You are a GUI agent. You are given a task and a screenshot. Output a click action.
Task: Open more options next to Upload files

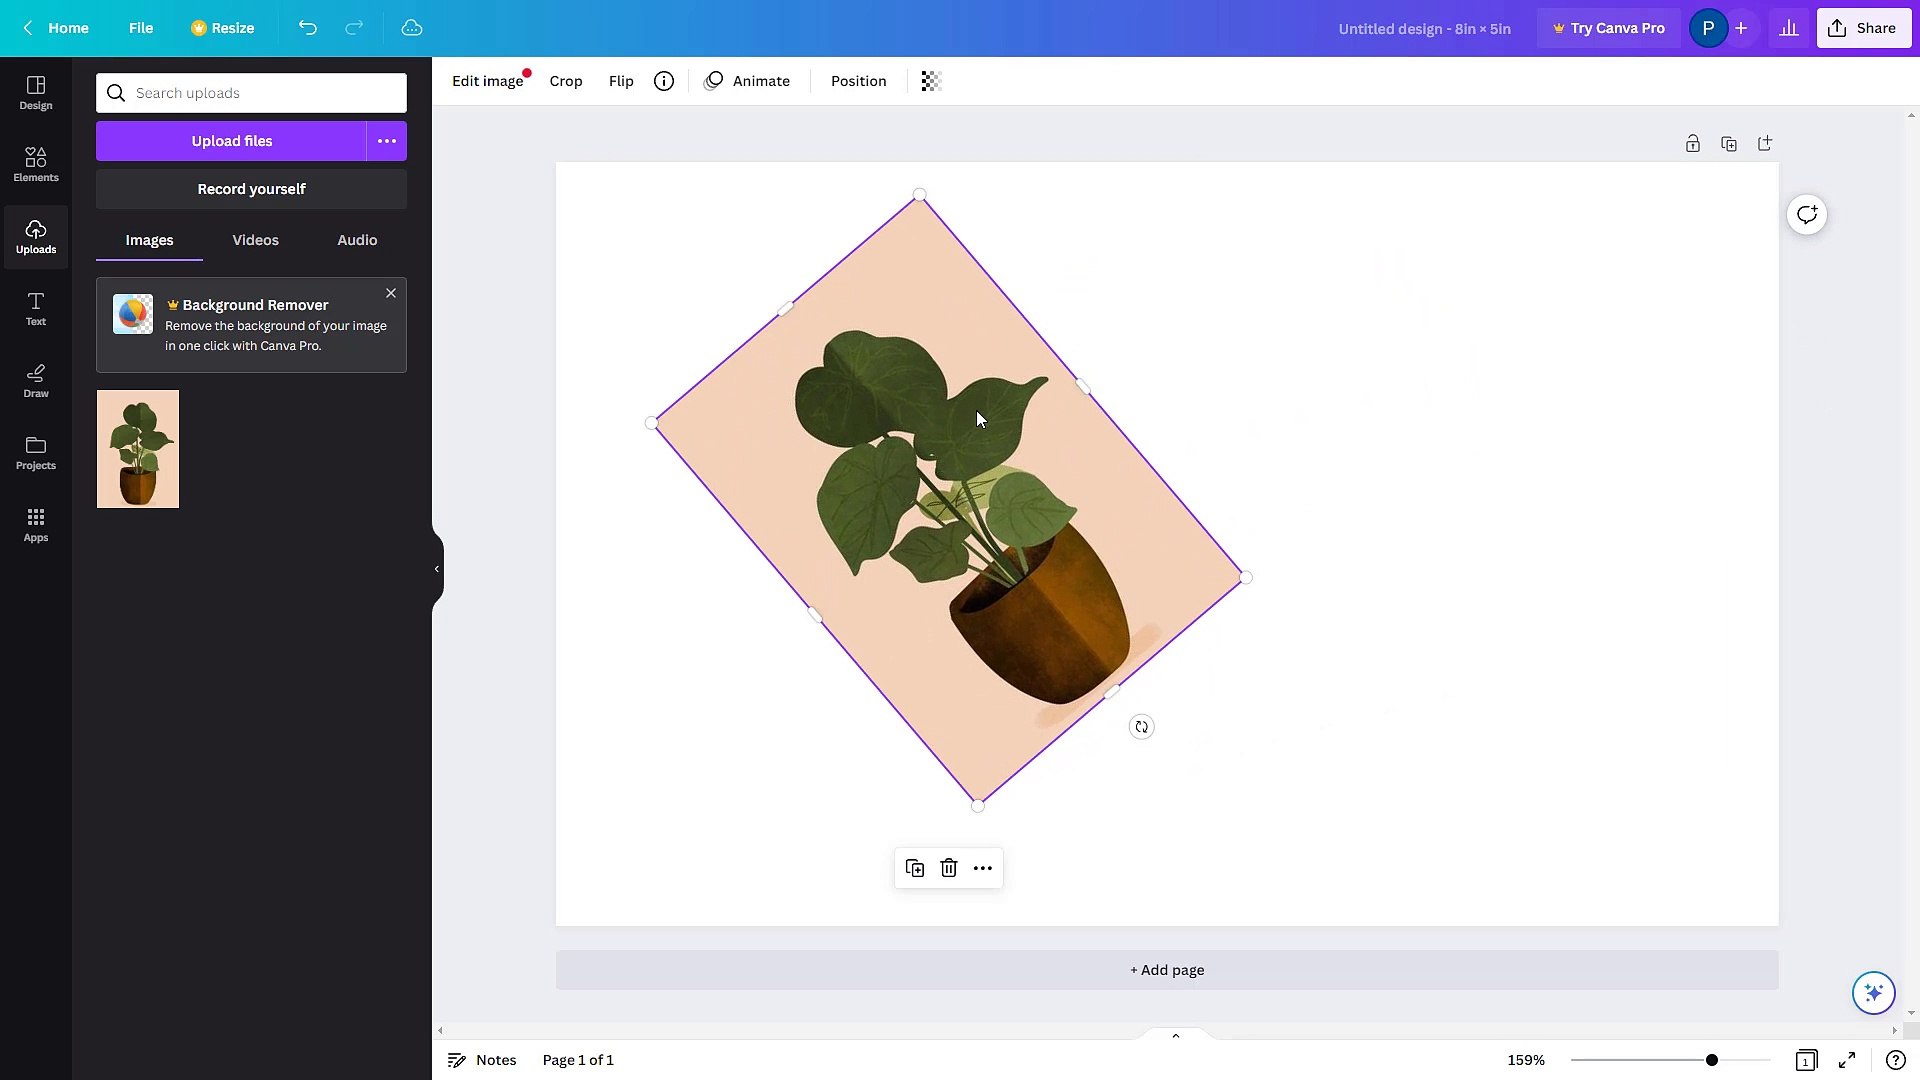click(x=387, y=140)
